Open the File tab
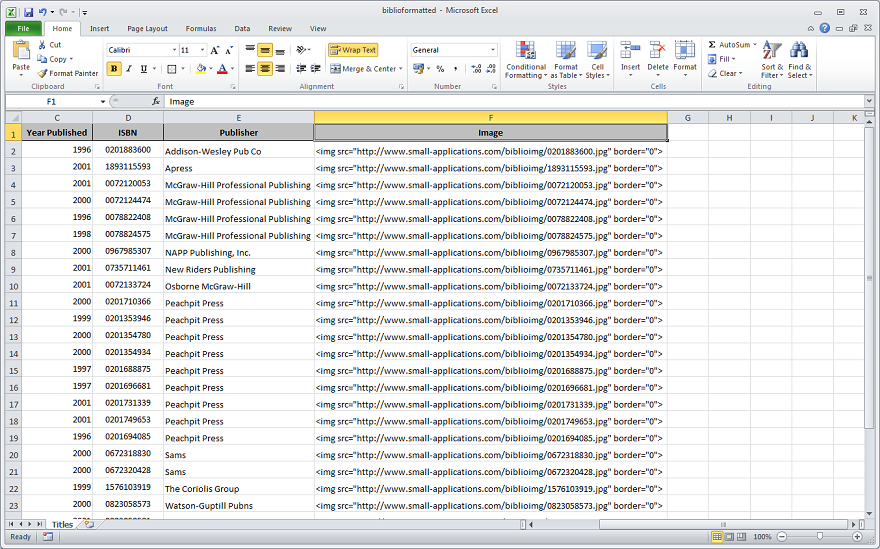 (x=24, y=29)
